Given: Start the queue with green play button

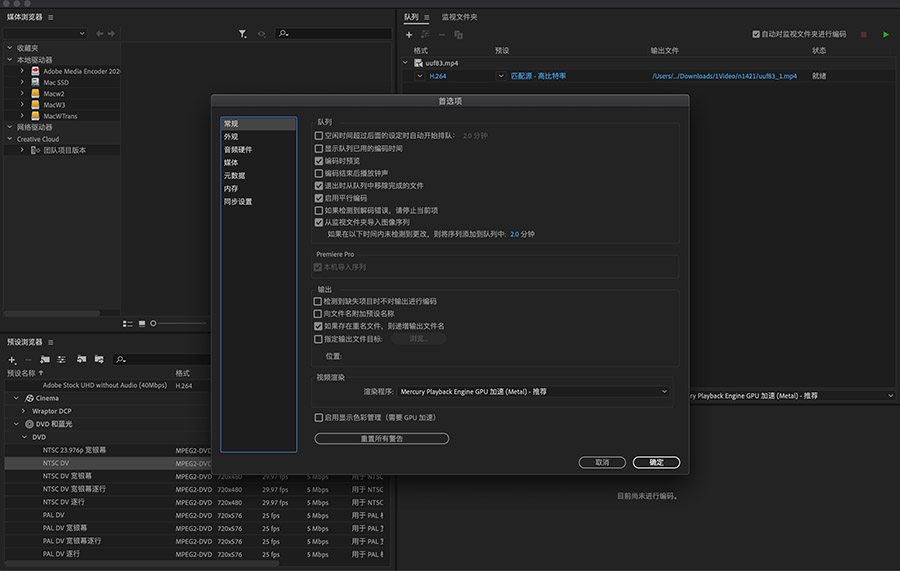Looking at the screenshot, I should click(886, 34).
